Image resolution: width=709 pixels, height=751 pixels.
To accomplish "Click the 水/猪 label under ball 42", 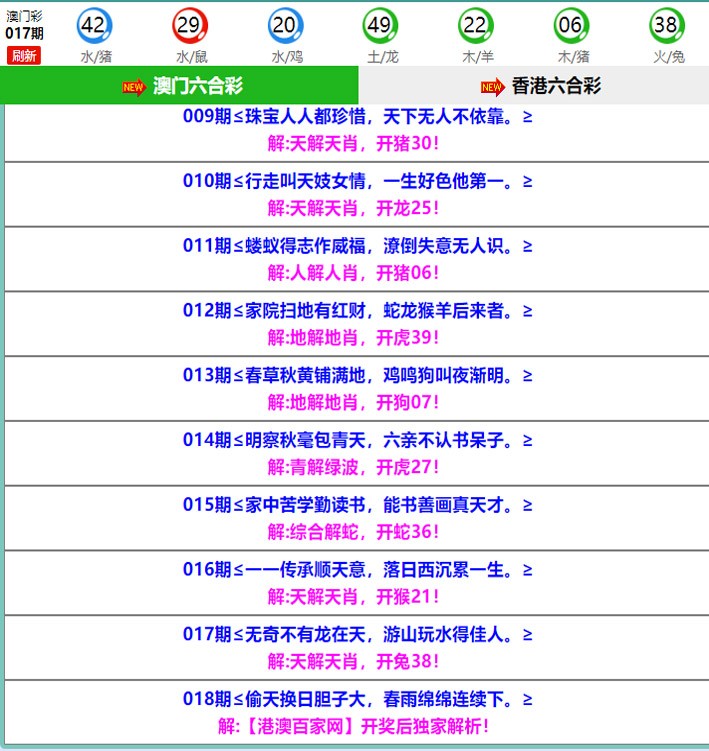I will tap(95, 57).
